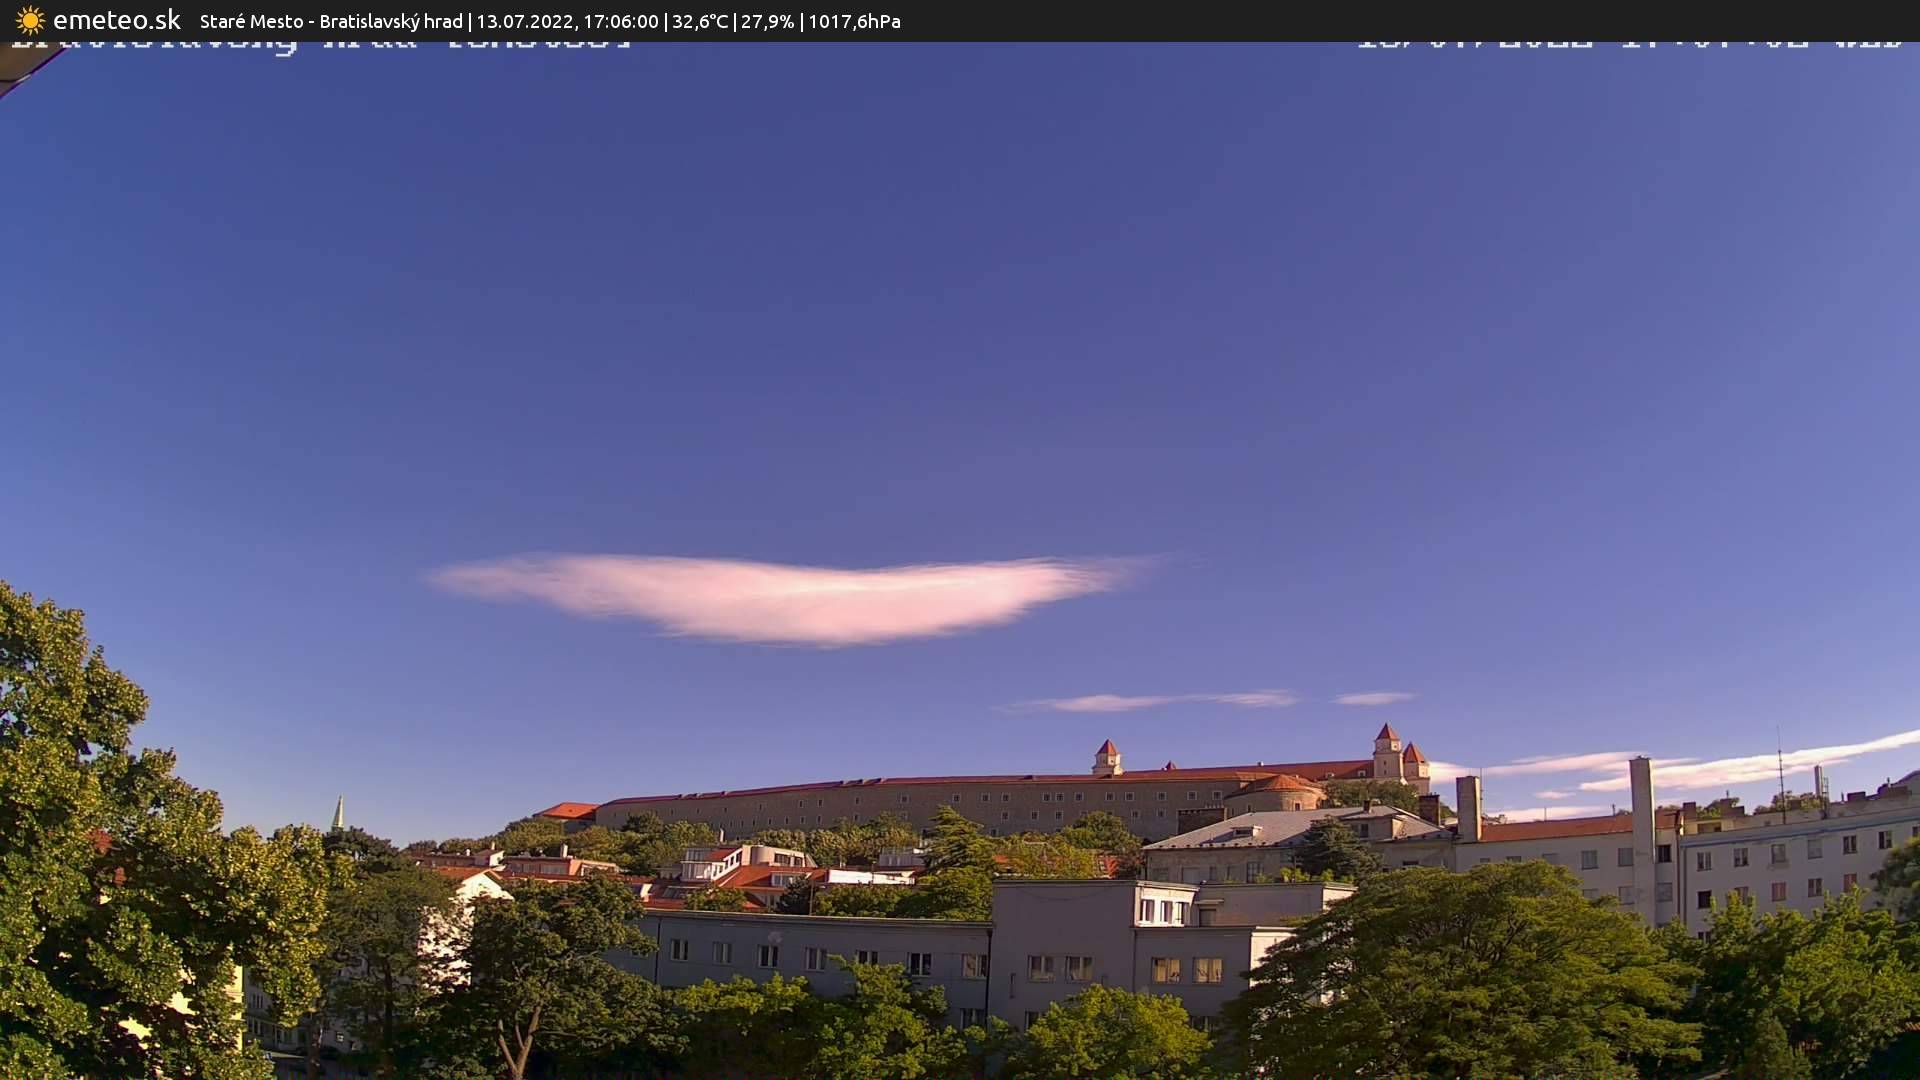The width and height of the screenshot is (1920, 1080).
Task: Click the pressure value '1017,6hPa'
Action: coord(855,20)
